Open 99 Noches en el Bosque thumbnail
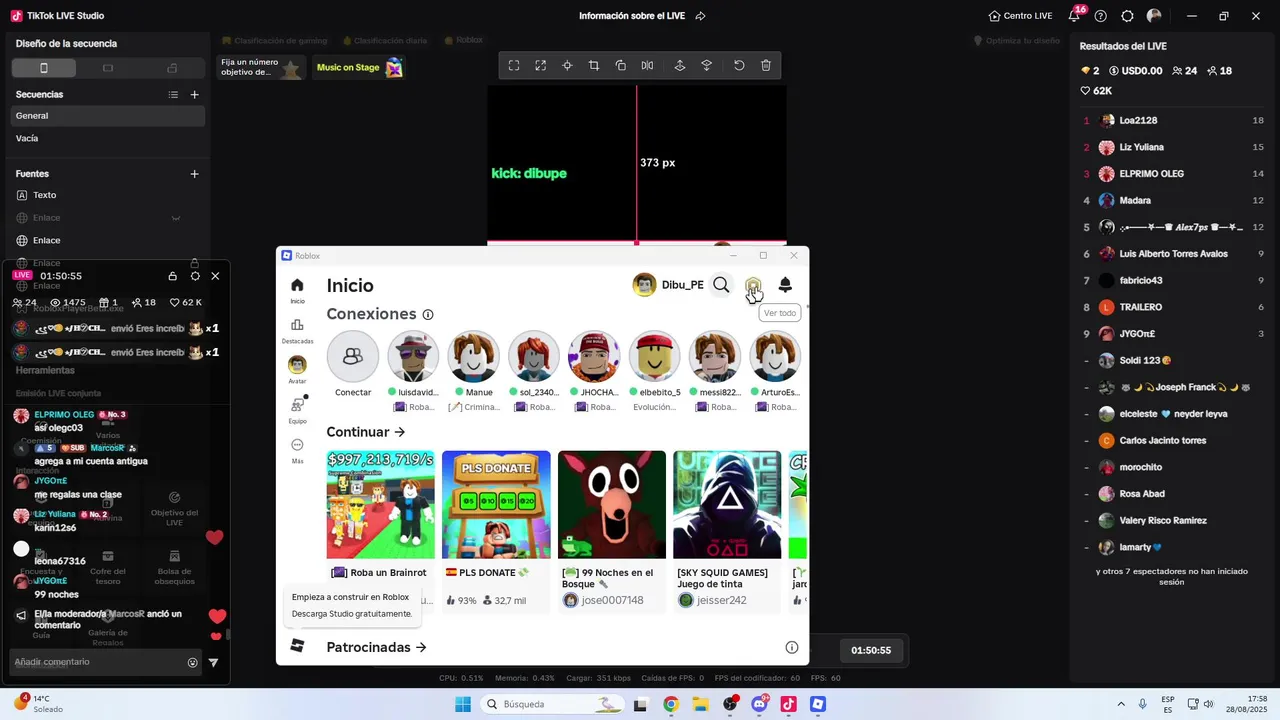Viewport: 1280px width, 720px height. 612,505
